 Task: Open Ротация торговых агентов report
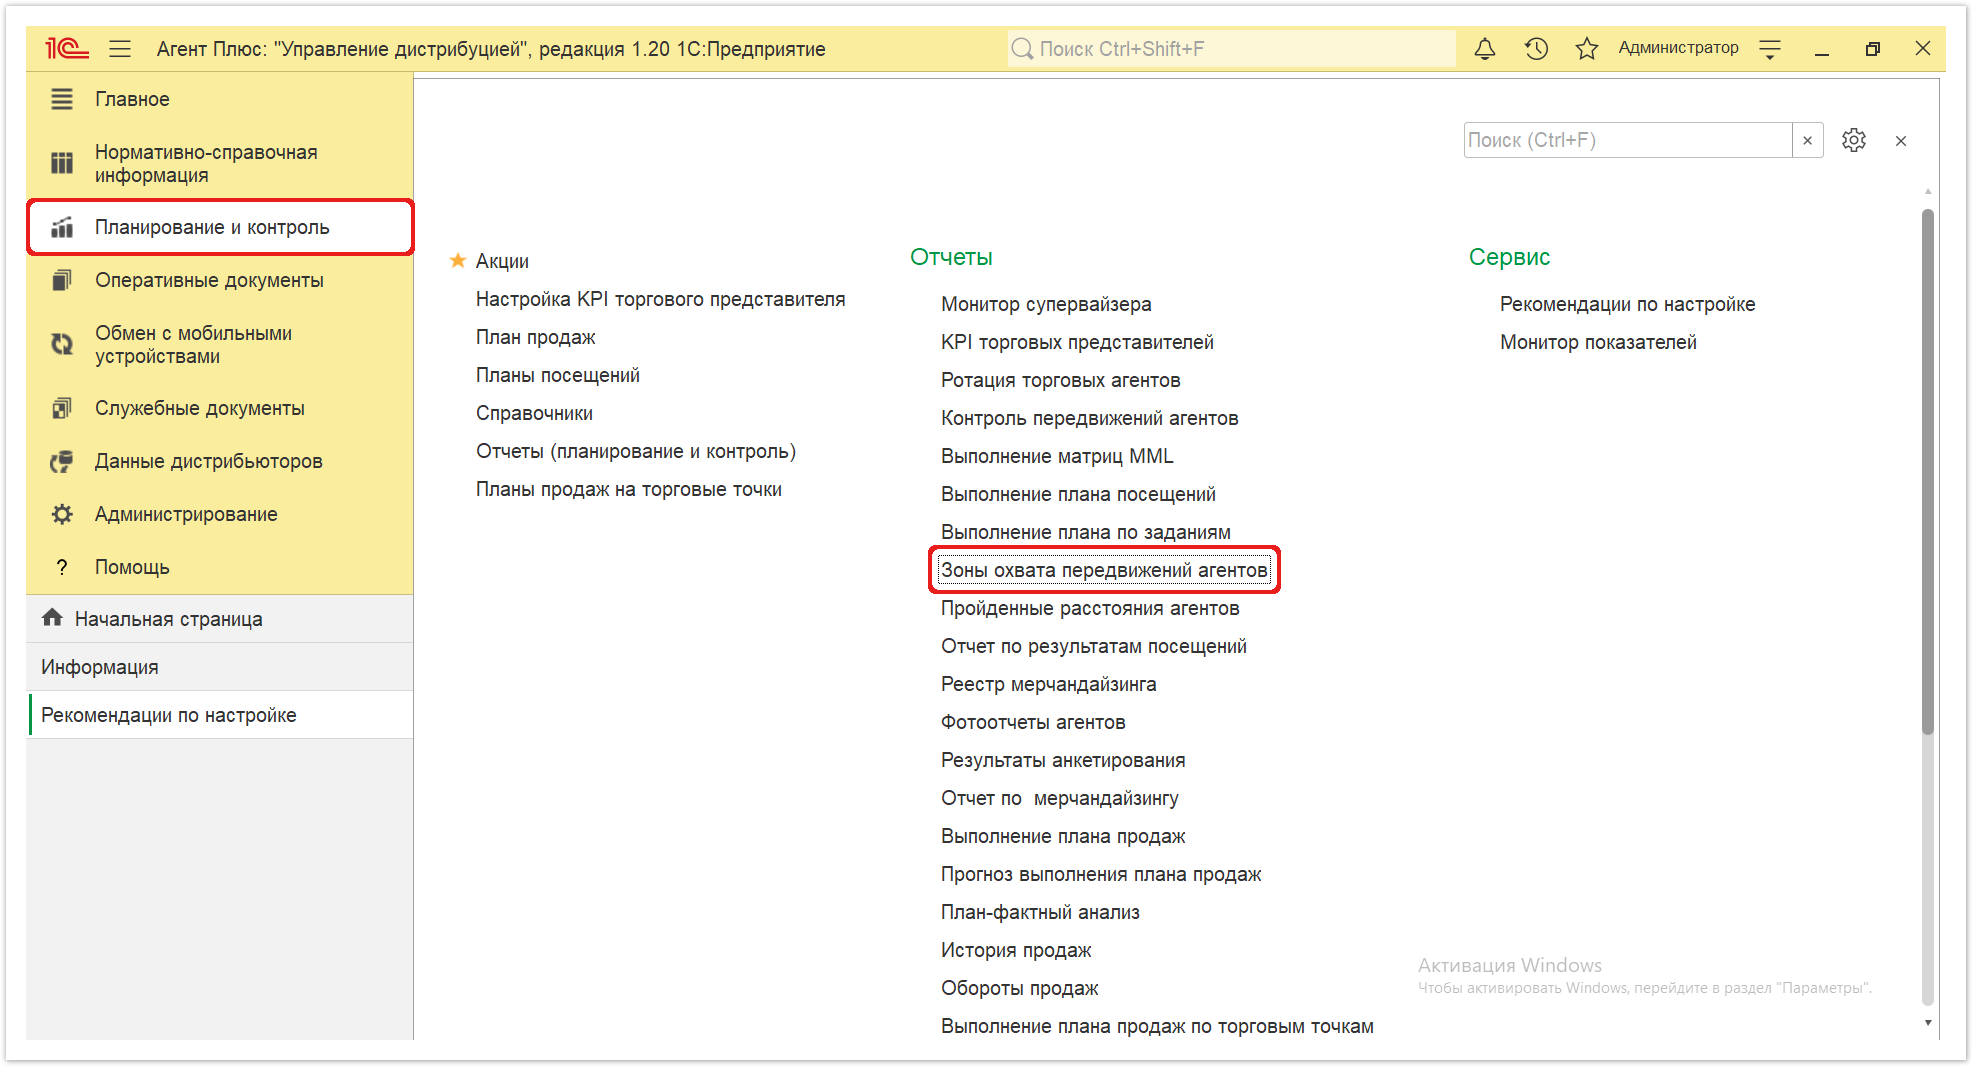pyautogui.click(x=1061, y=380)
